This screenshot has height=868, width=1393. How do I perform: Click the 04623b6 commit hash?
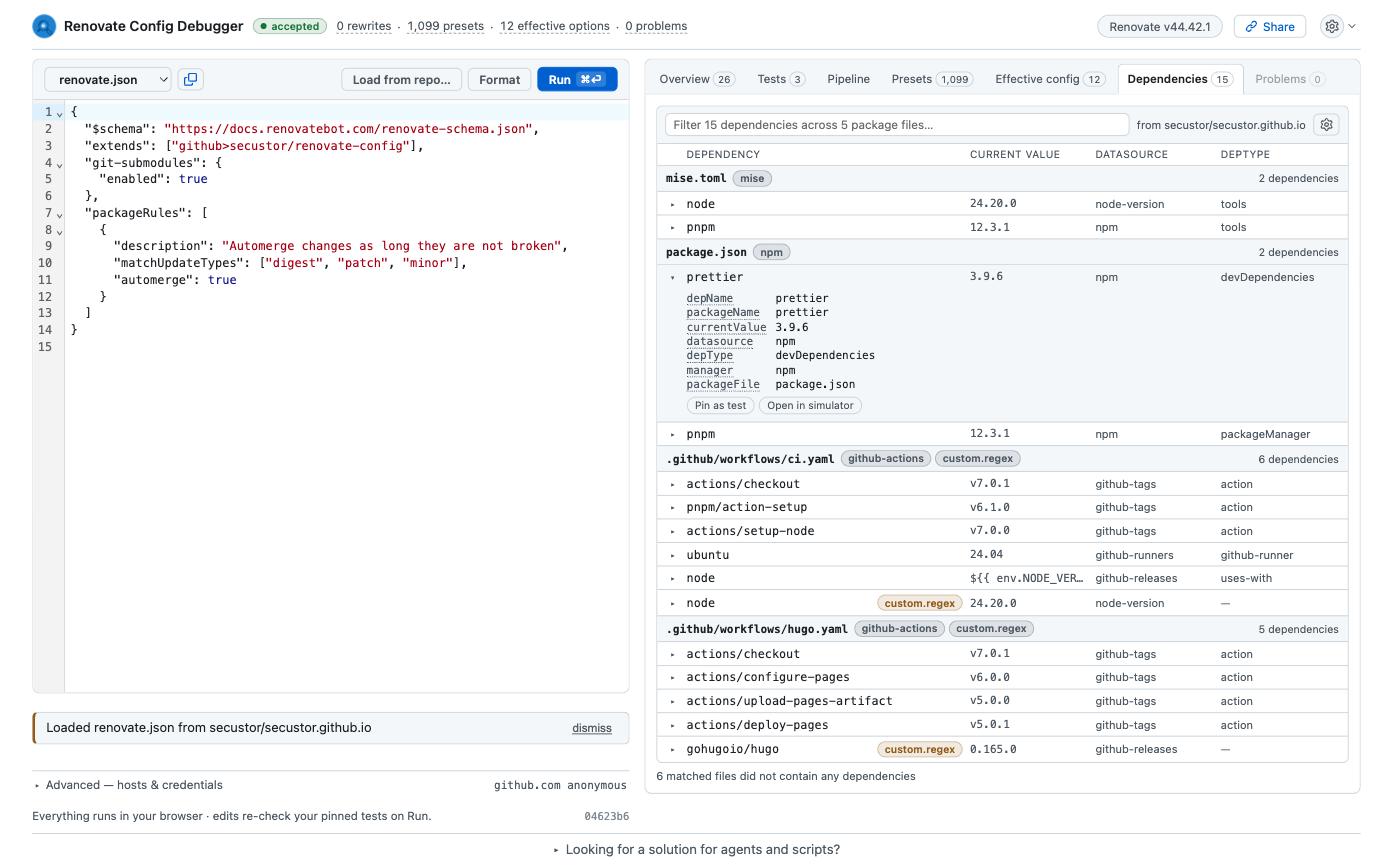click(606, 816)
